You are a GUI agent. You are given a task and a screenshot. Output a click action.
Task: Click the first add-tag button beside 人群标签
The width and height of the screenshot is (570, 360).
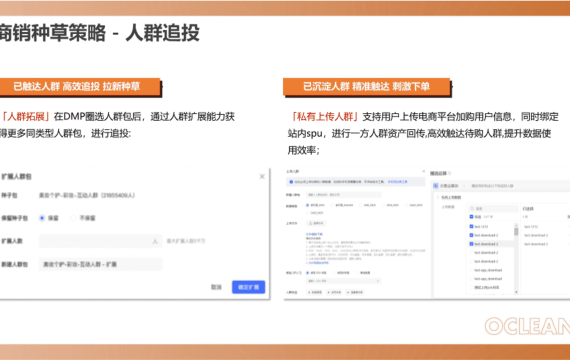point(314,292)
